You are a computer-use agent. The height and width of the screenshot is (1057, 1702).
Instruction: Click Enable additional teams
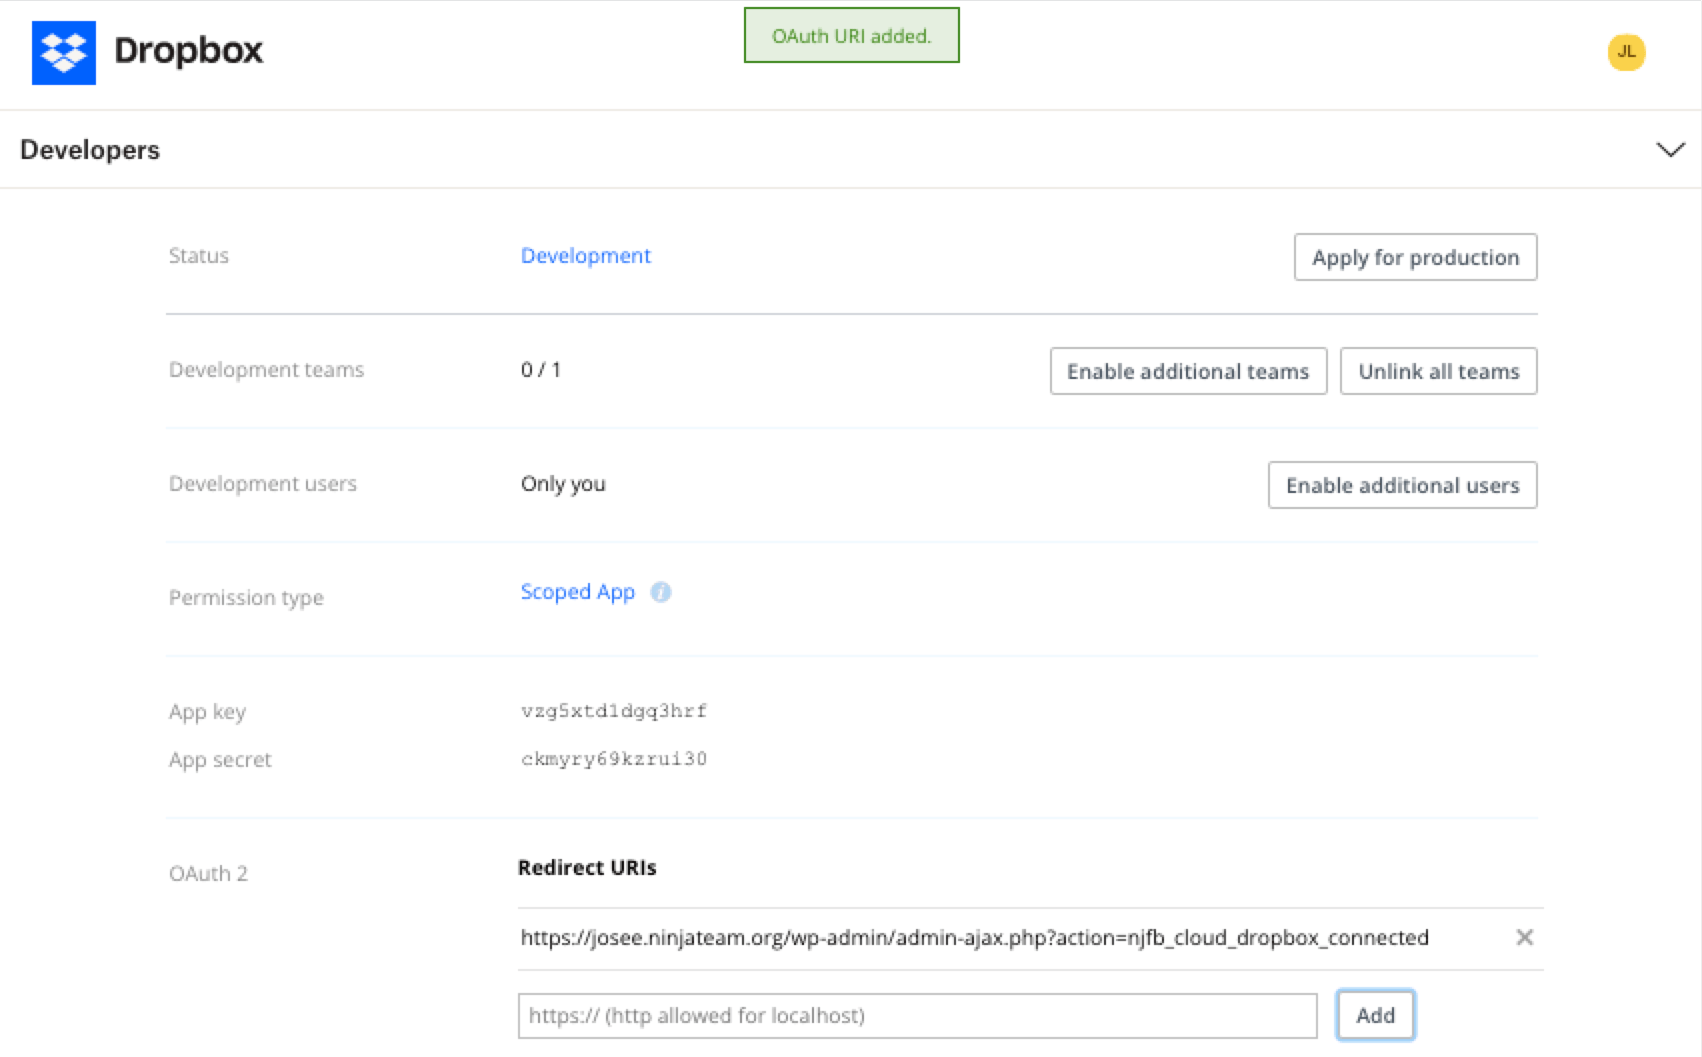[1187, 371]
